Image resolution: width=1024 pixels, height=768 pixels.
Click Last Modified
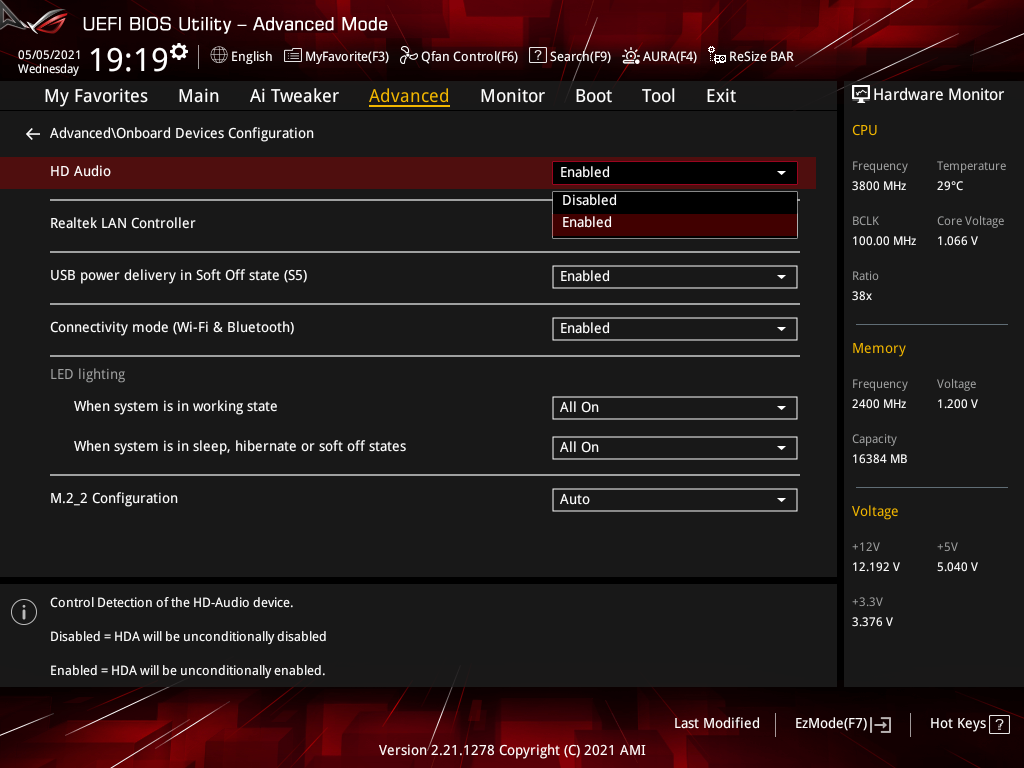[x=716, y=724]
